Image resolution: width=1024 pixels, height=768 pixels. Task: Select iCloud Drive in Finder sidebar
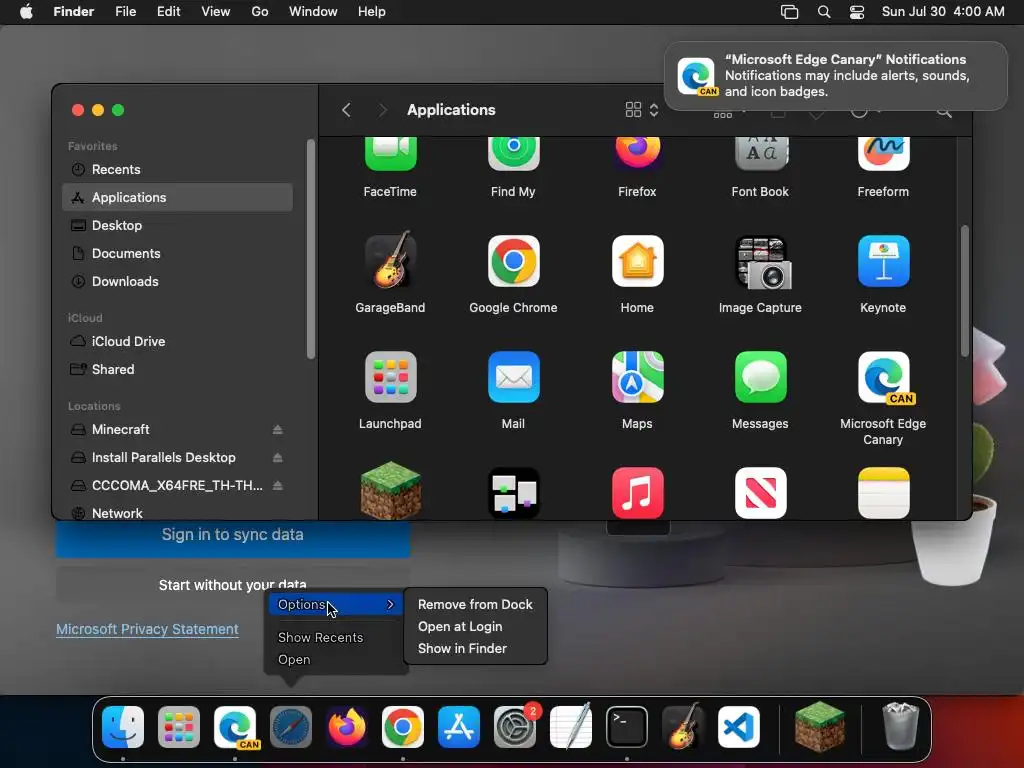pyautogui.click(x=177, y=342)
